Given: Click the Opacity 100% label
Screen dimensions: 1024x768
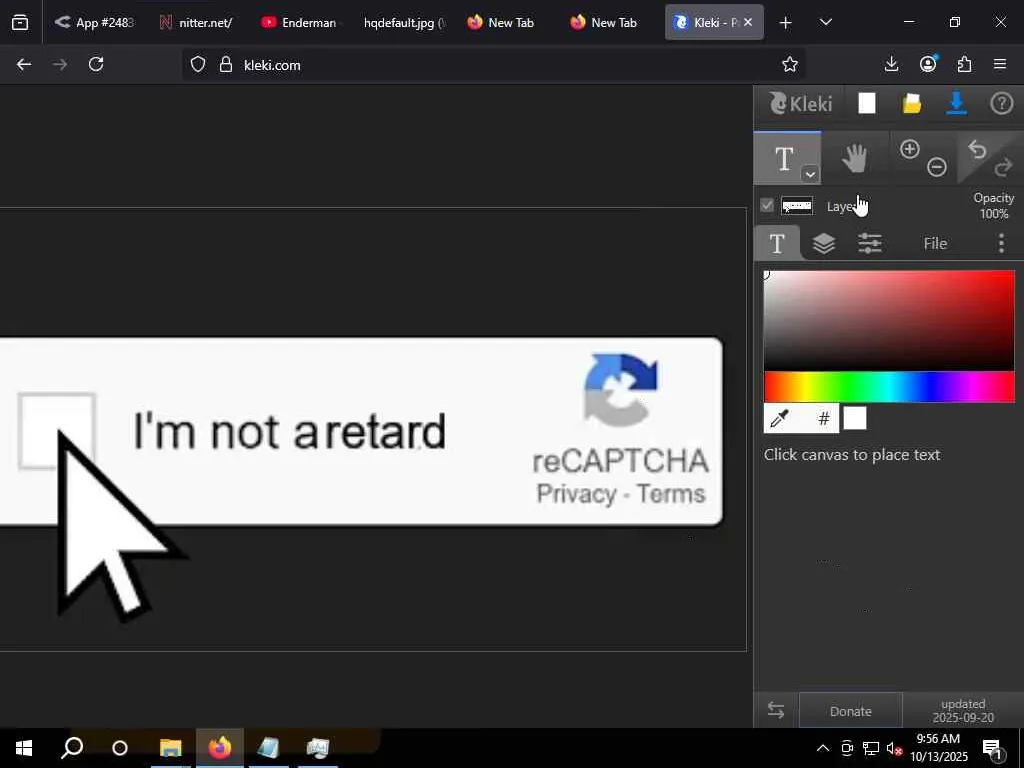Looking at the screenshot, I should click(993, 206).
